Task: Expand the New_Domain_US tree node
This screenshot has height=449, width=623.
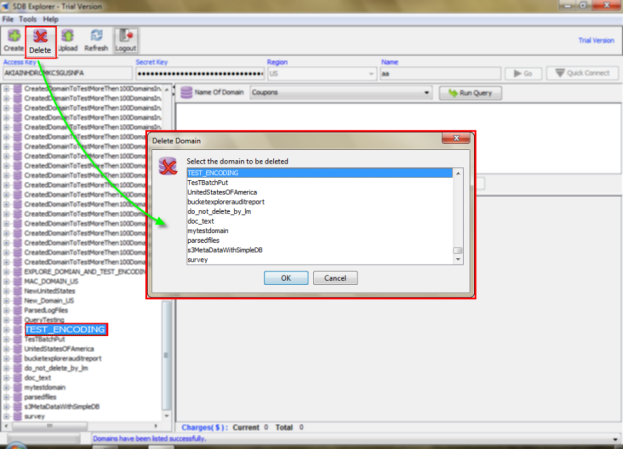Action: click(x=6, y=301)
